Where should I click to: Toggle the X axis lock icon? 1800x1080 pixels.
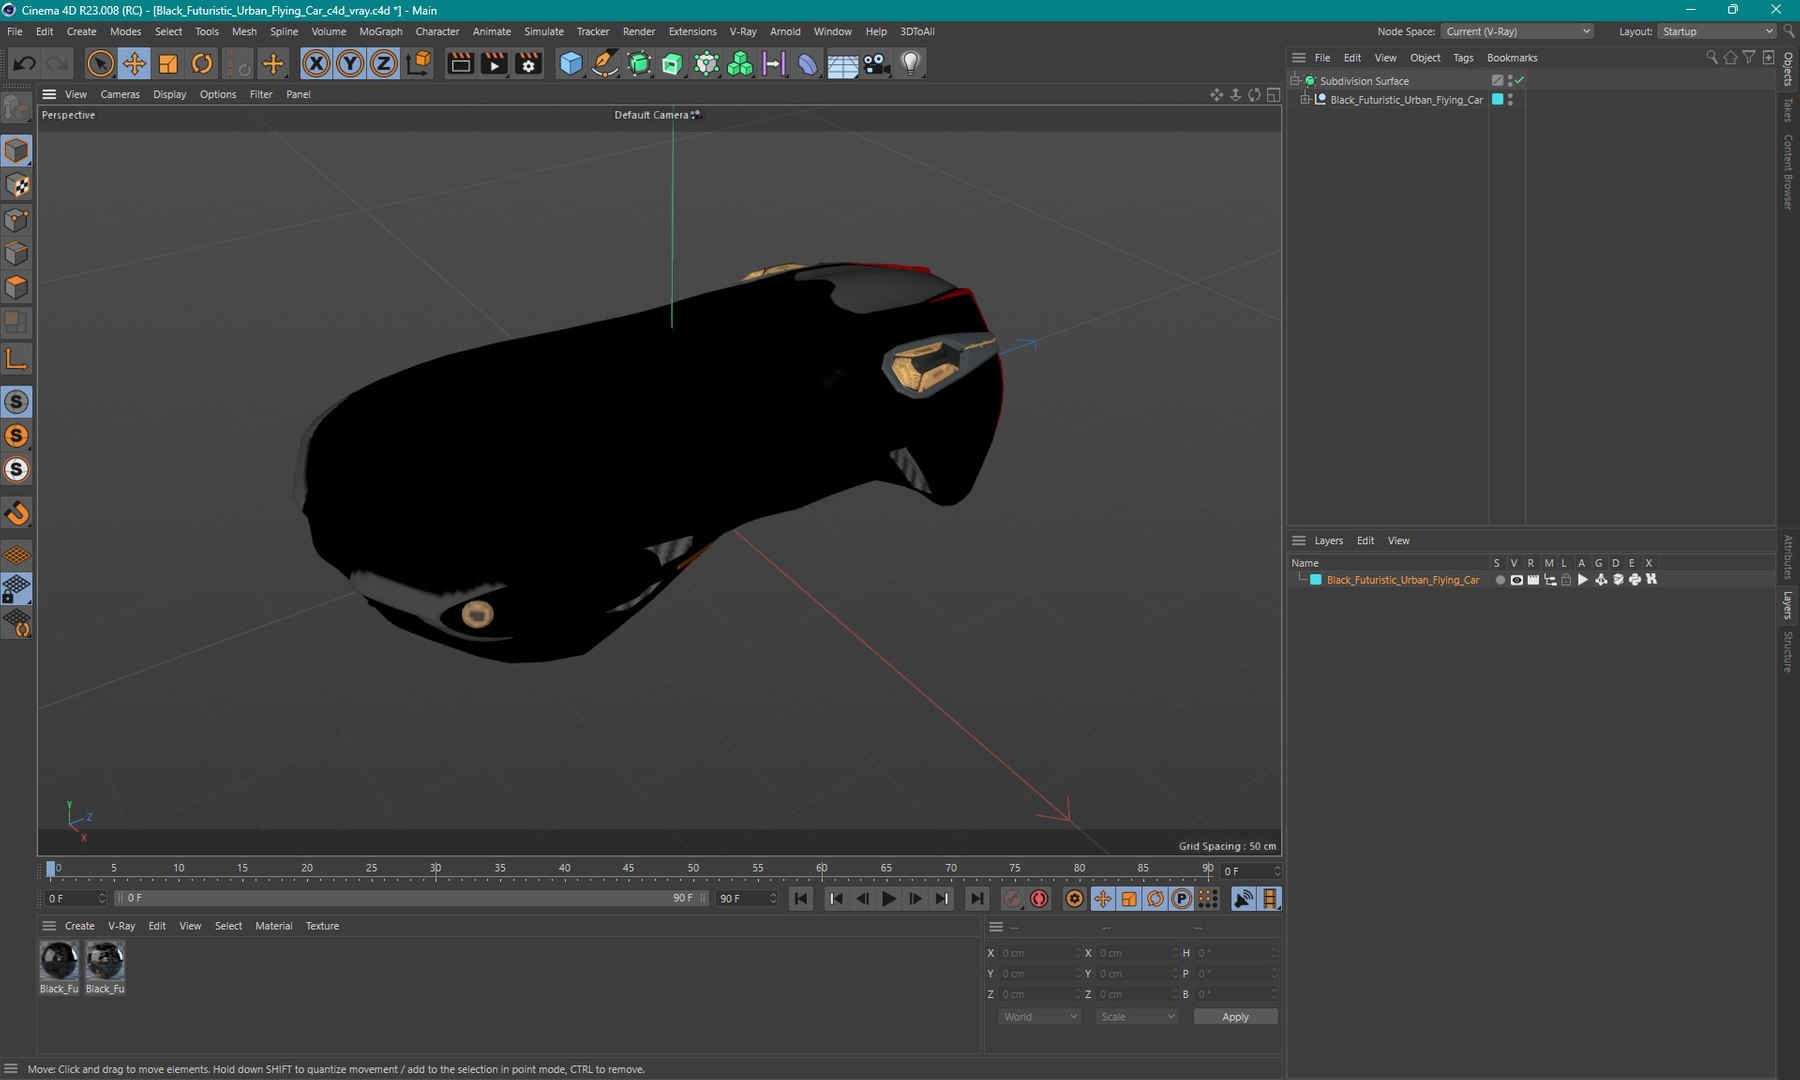(x=316, y=63)
